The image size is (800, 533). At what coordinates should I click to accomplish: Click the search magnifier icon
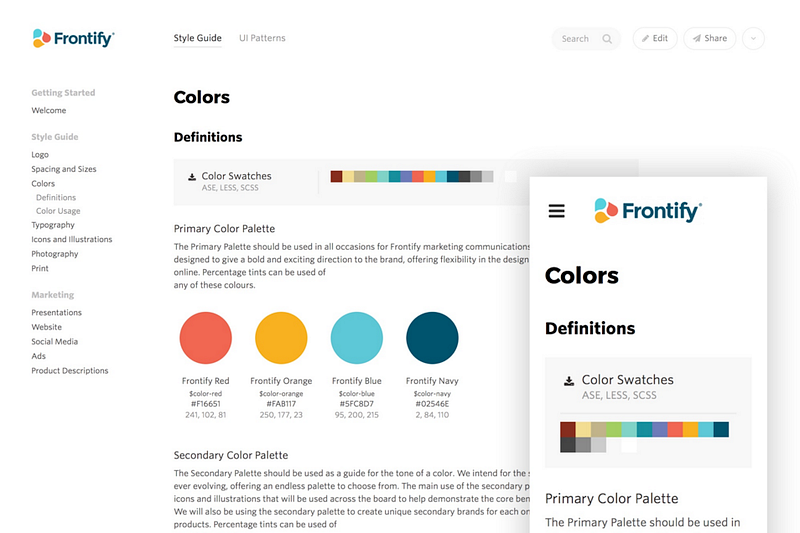607,39
